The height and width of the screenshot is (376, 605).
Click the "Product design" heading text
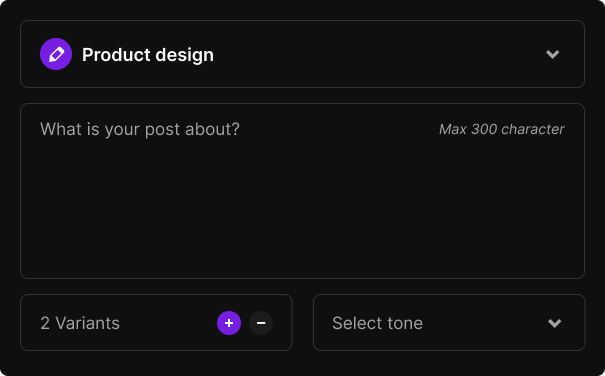(148, 55)
